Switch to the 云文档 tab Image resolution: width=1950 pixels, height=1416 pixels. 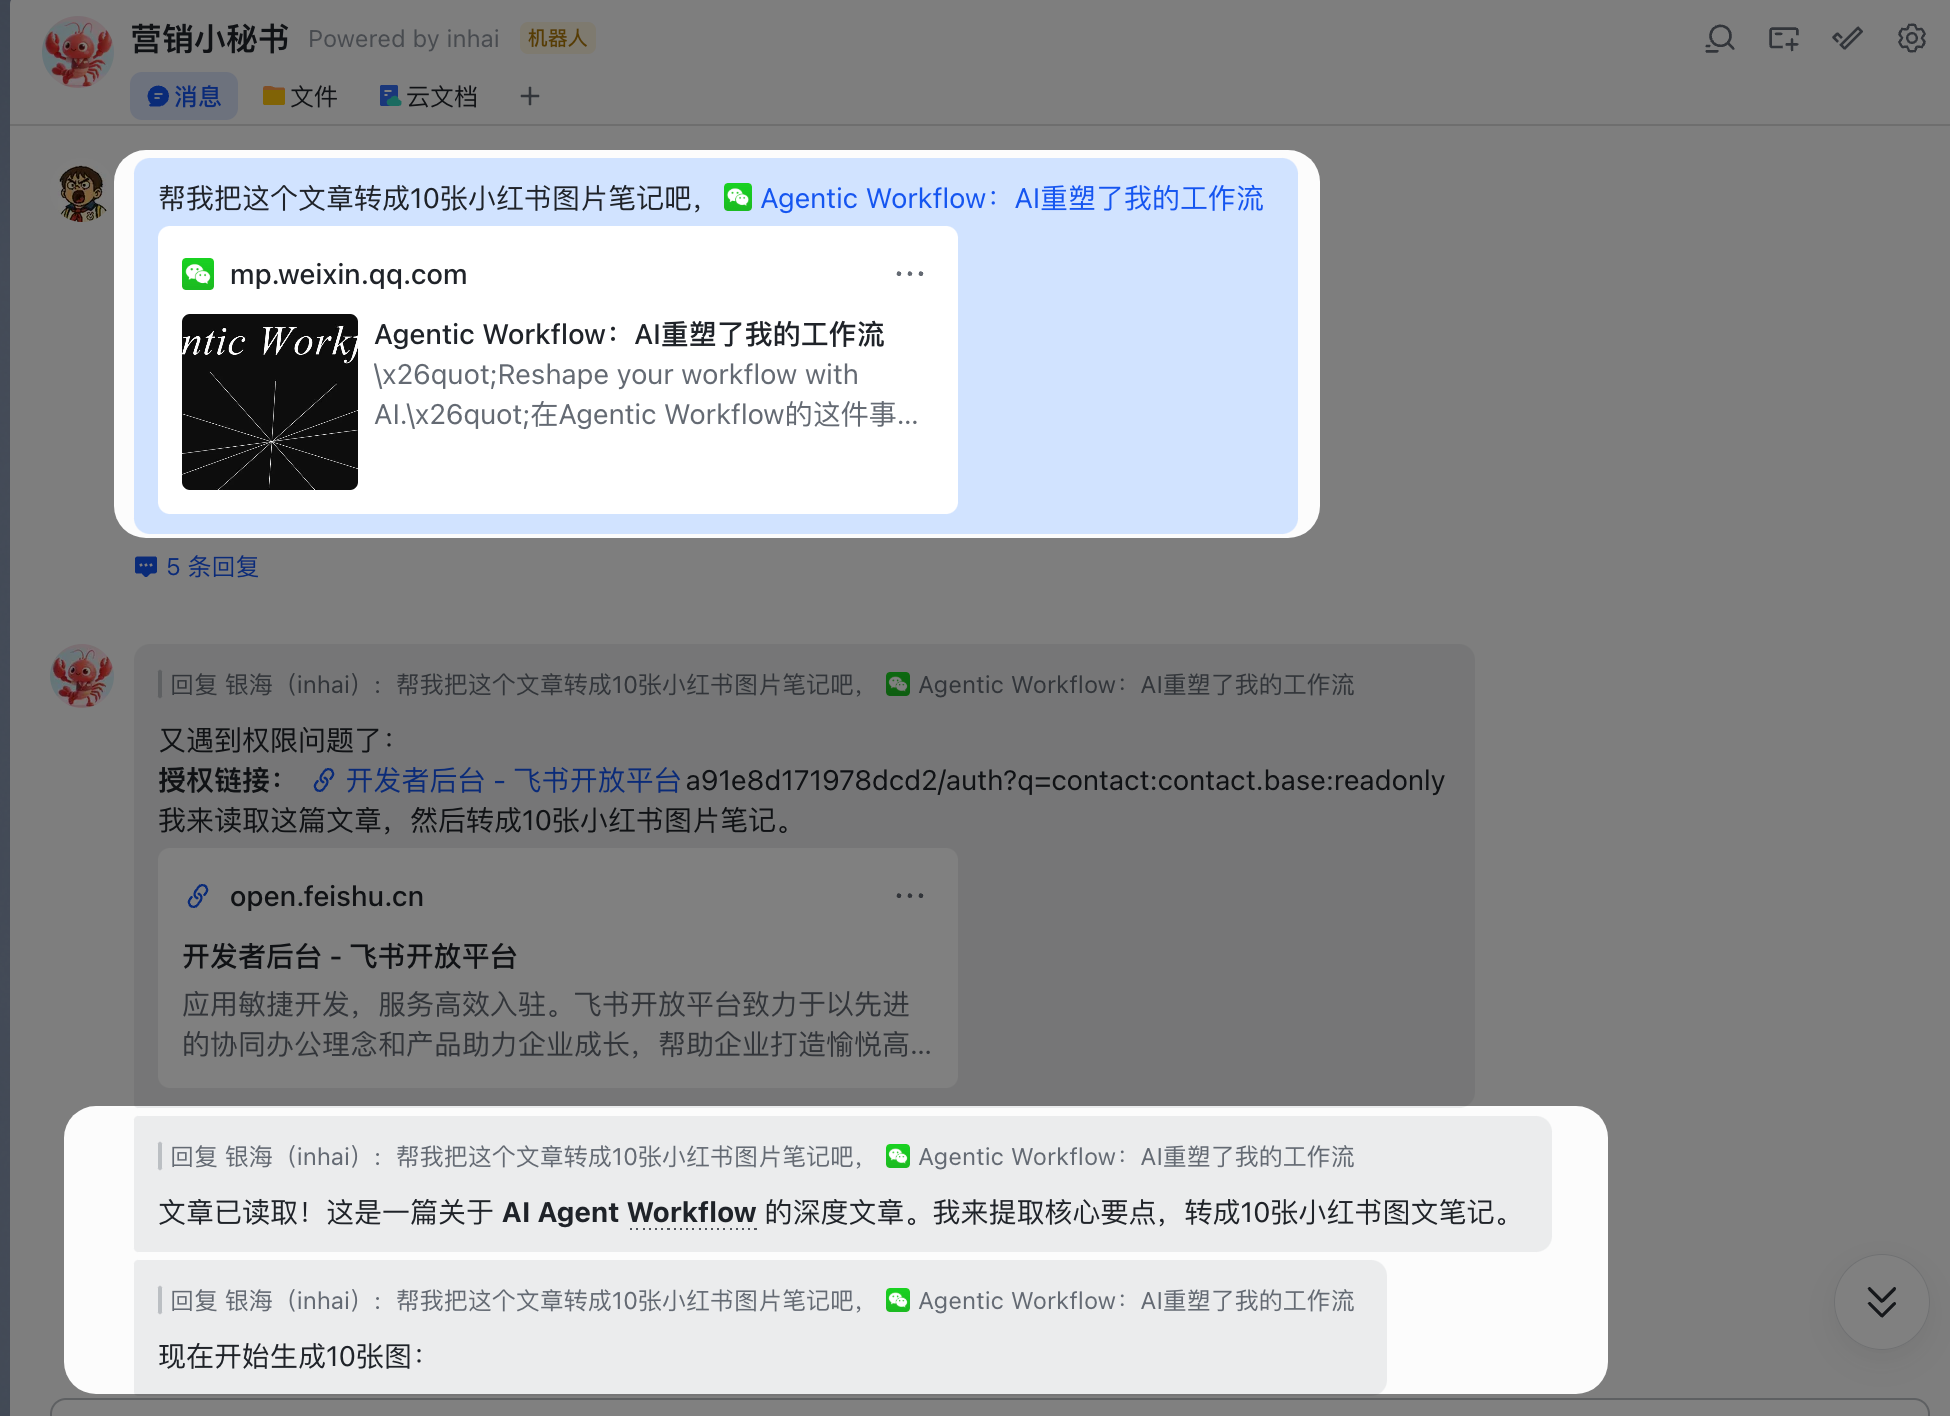[427, 96]
